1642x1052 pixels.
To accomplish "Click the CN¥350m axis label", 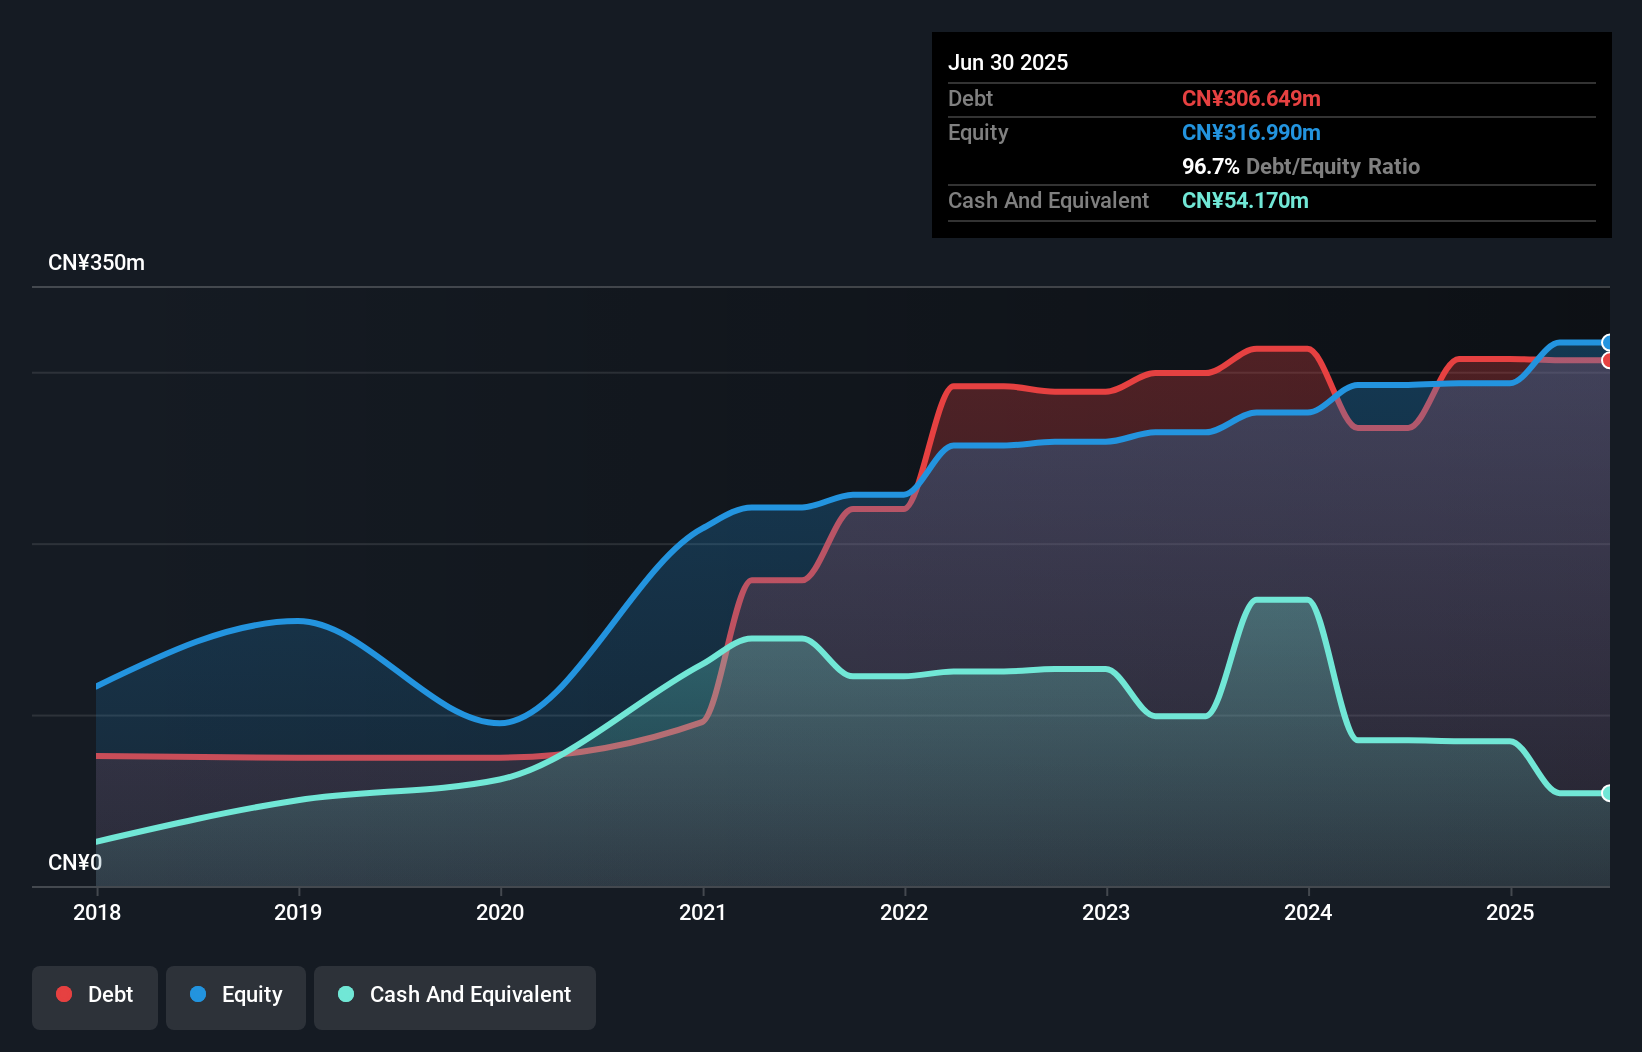I will [96, 263].
